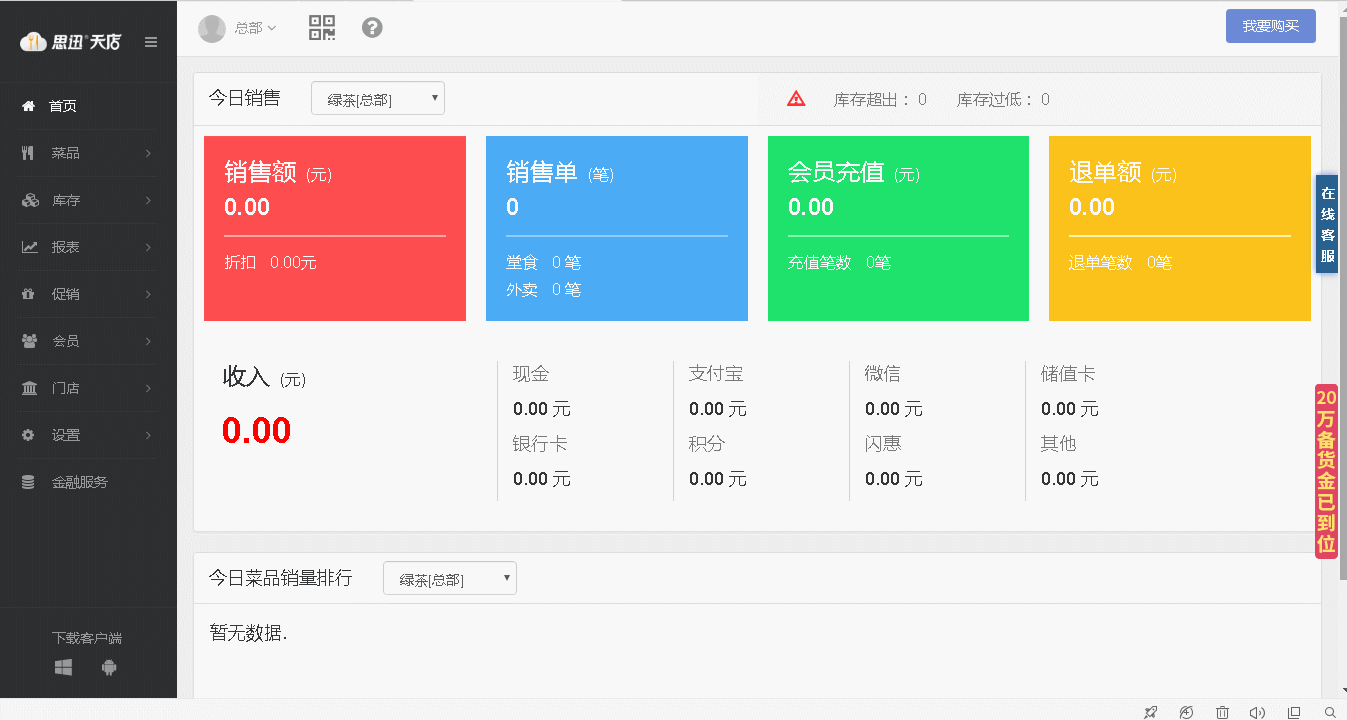
Task: Expand the 门店 menu chevron
Action: click(x=148, y=388)
